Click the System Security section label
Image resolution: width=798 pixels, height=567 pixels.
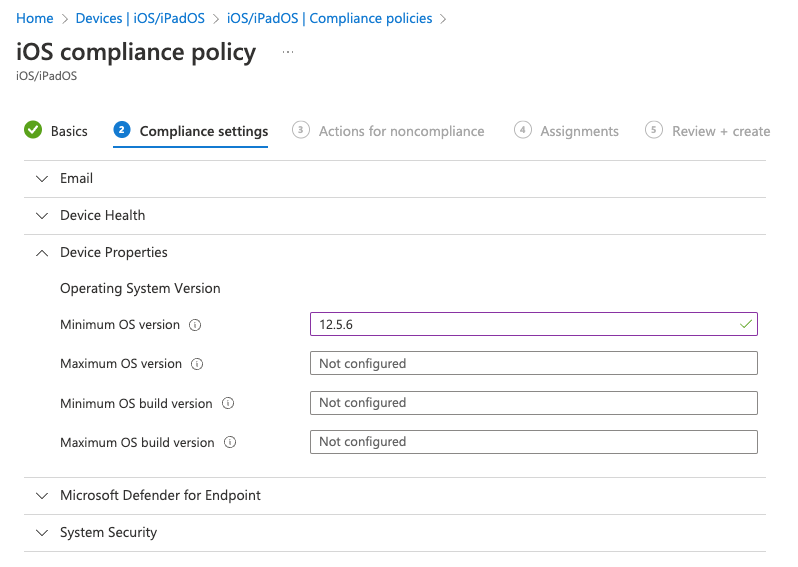[108, 532]
